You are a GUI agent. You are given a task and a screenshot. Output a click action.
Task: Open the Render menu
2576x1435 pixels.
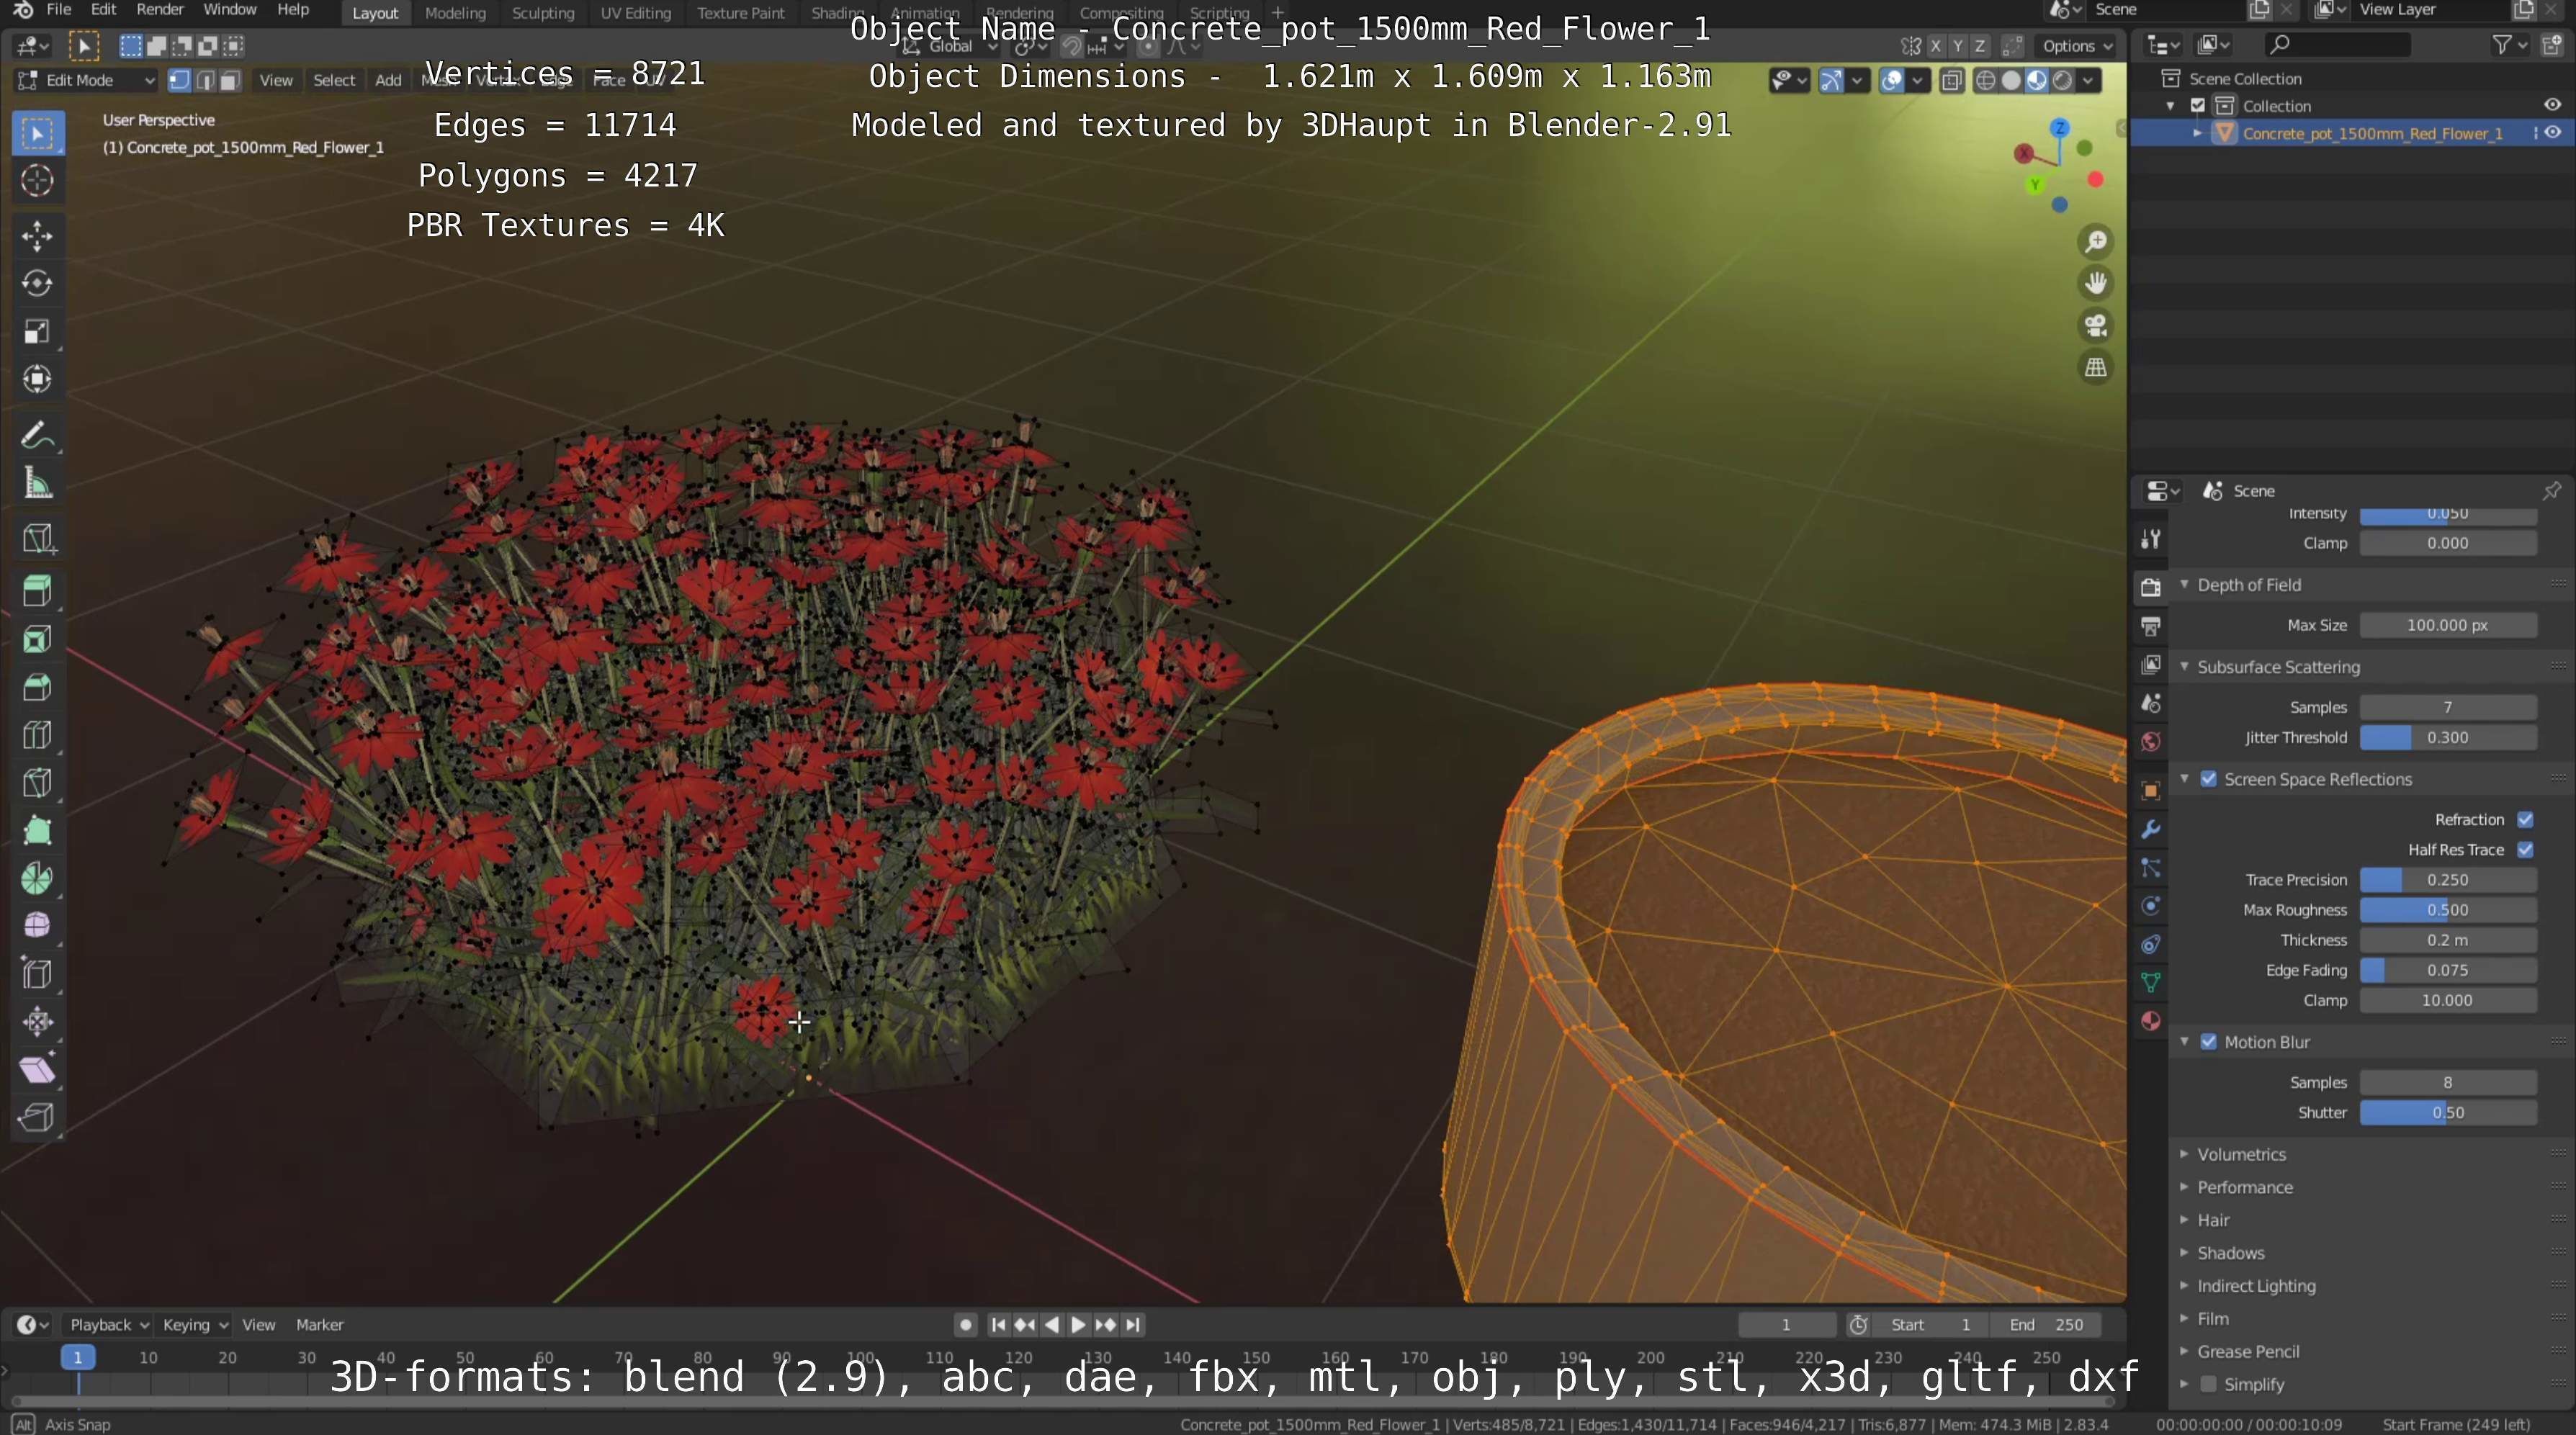click(159, 10)
